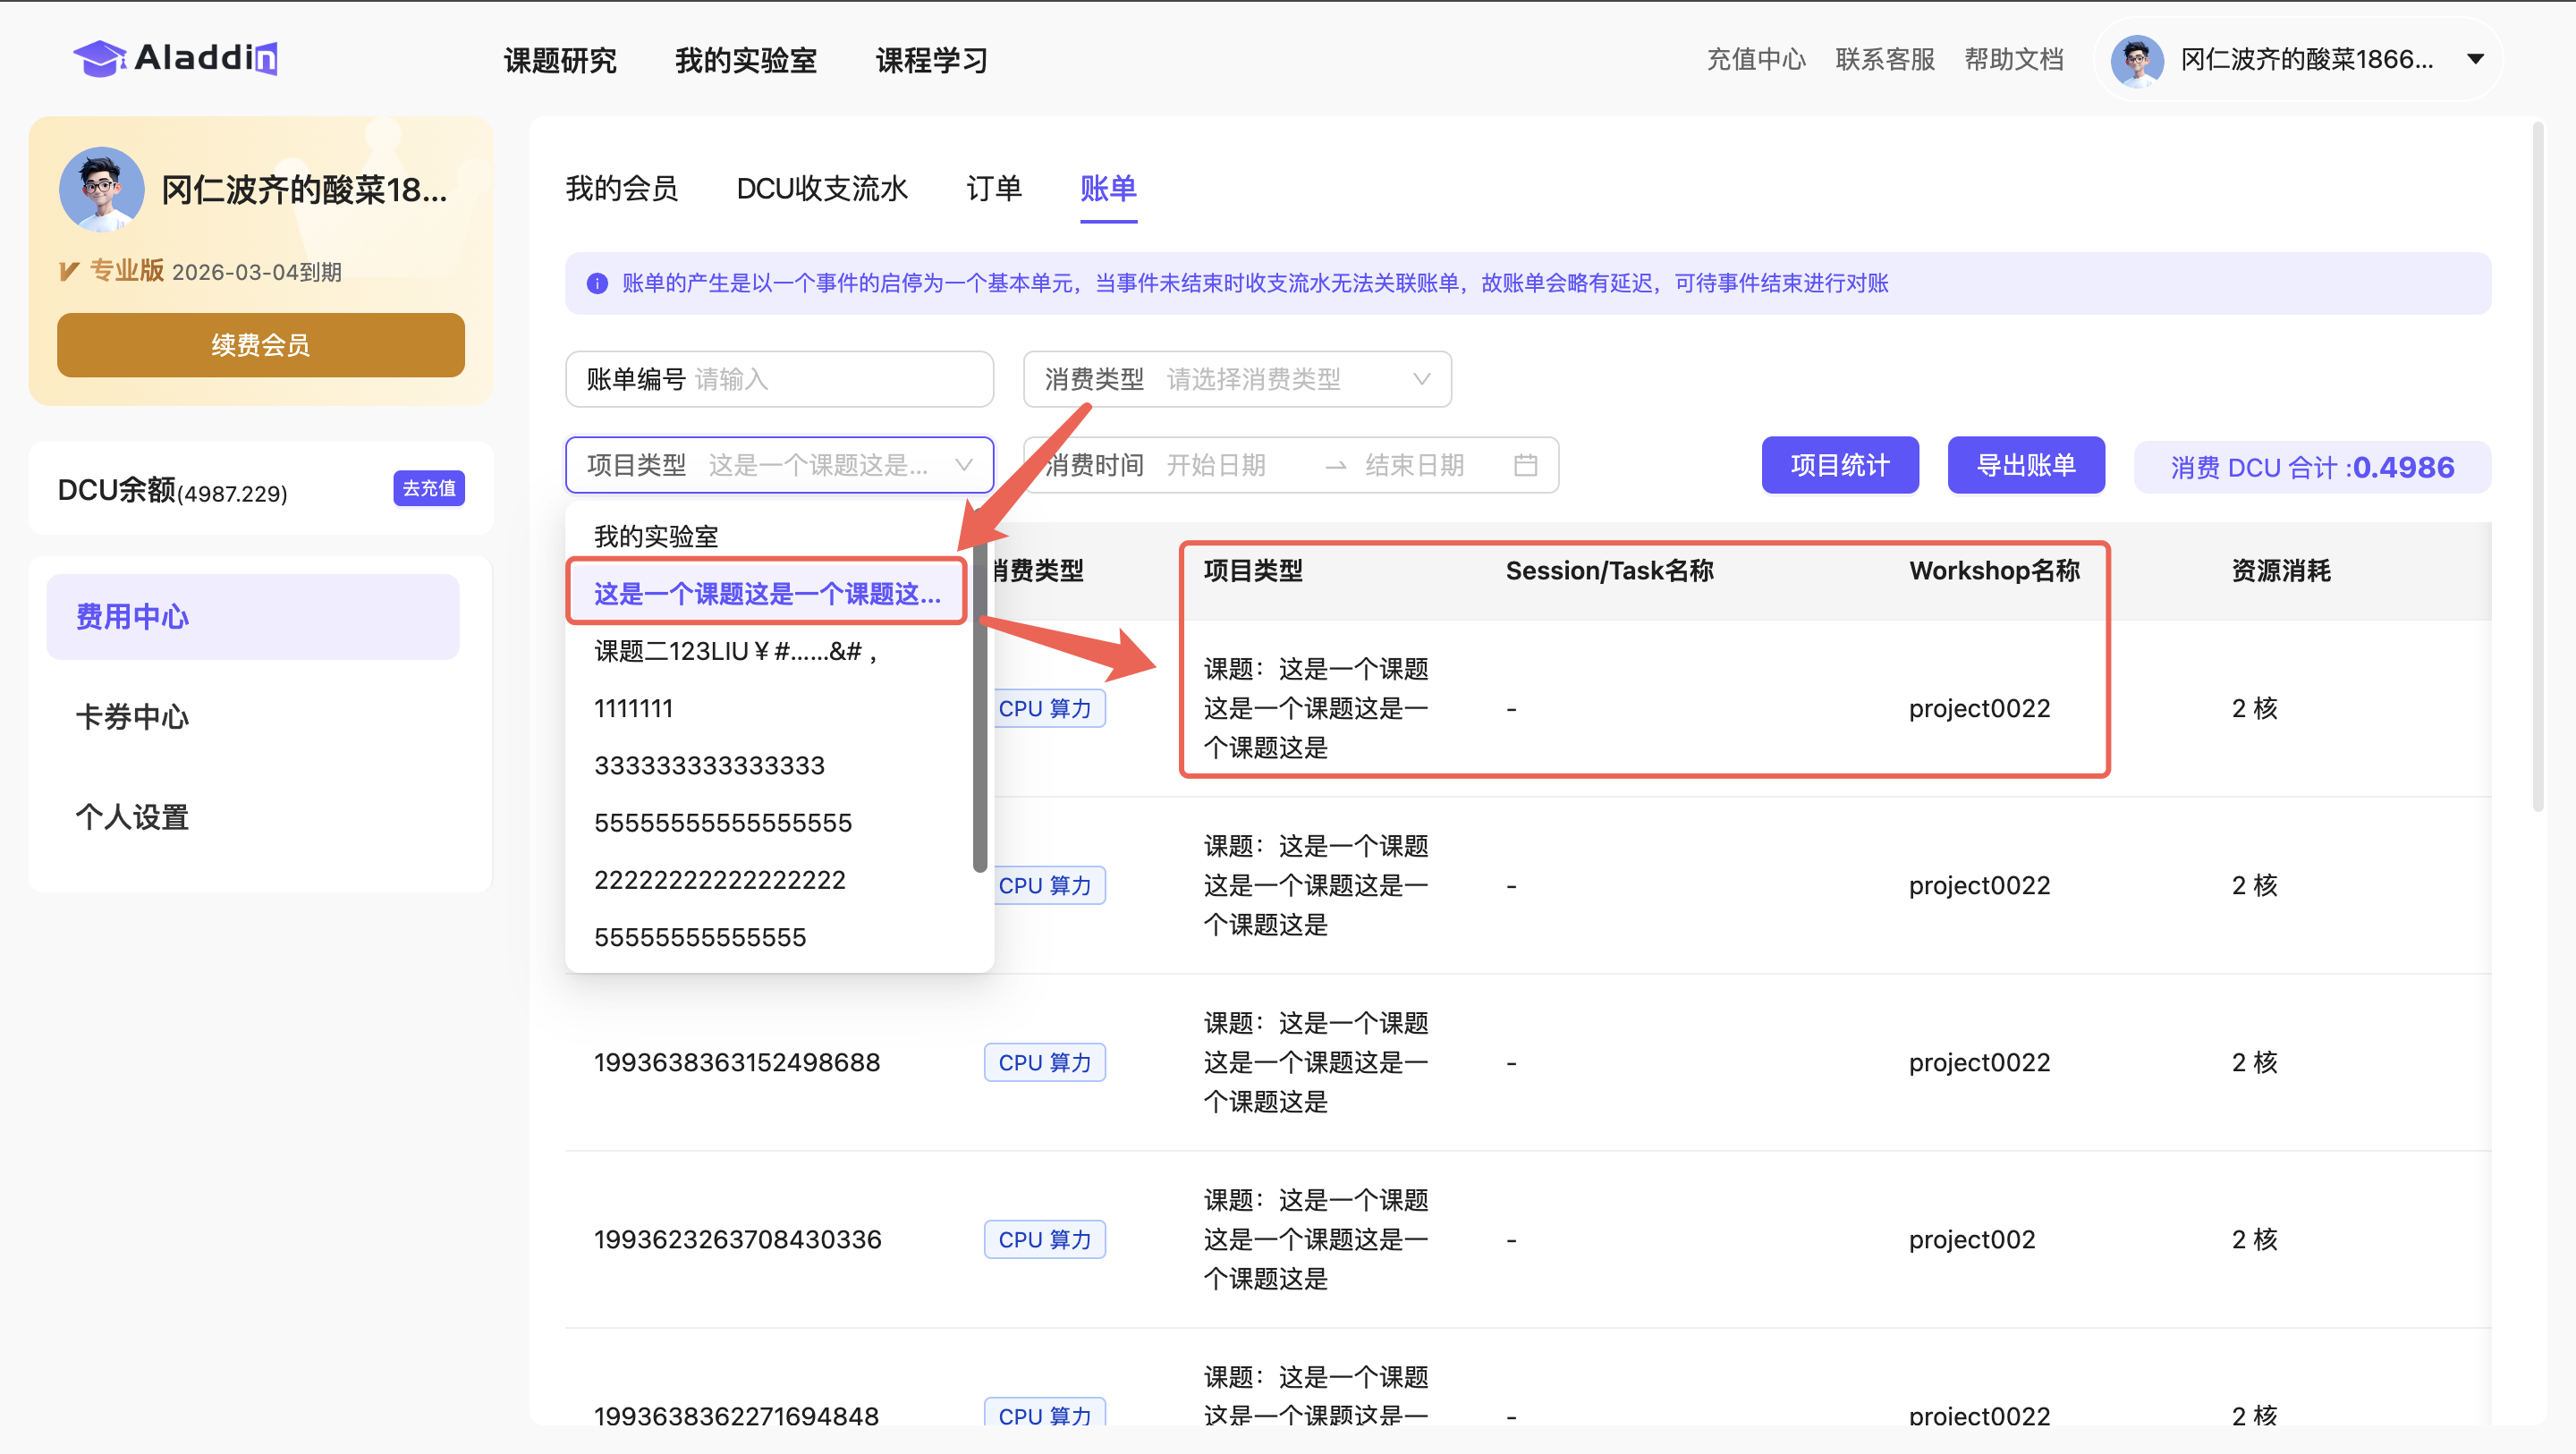Open the 订单 tab
The height and width of the screenshot is (1454, 2576).
[x=993, y=188]
